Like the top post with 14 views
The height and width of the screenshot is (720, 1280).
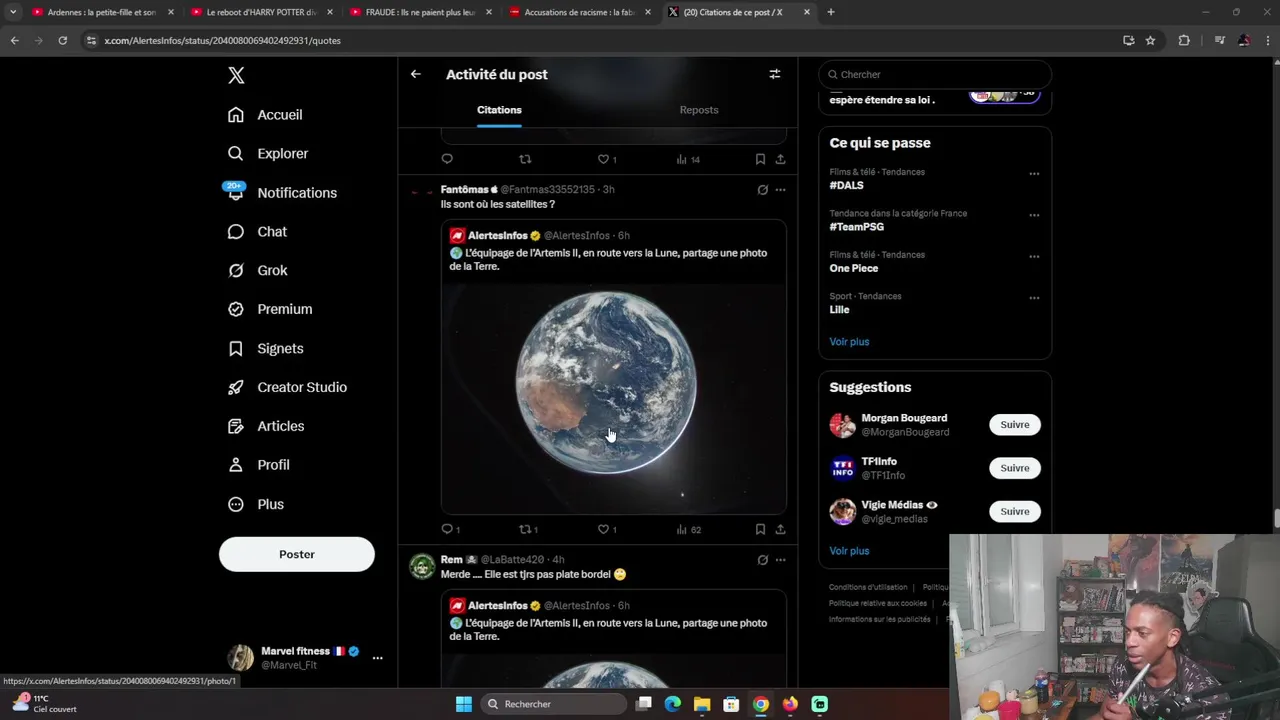tap(606, 159)
